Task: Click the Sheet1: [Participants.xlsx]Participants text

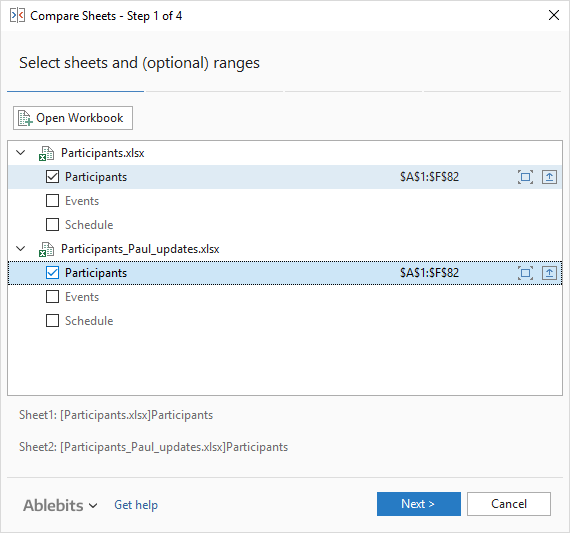Action: pyautogui.click(x=116, y=415)
